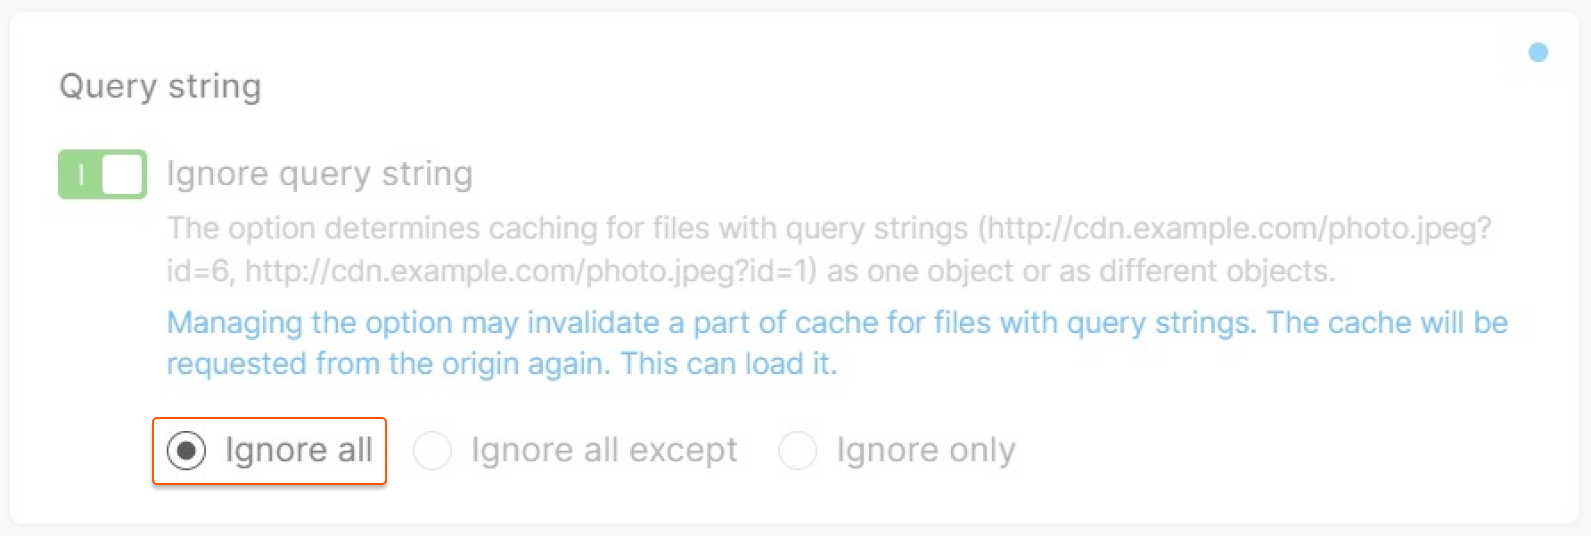Click the 'This can load it.' sentence
This screenshot has height=536, width=1591.
(x=728, y=363)
